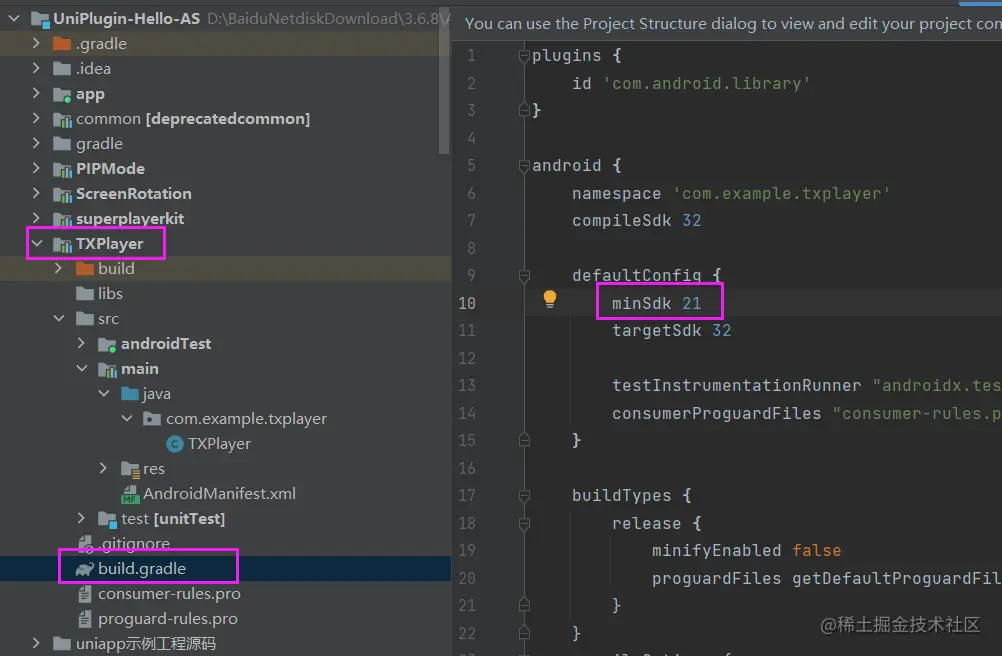Viewport: 1002px width, 656px height.
Task: Collapse the TXPlayer module
Action: click(37, 243)
